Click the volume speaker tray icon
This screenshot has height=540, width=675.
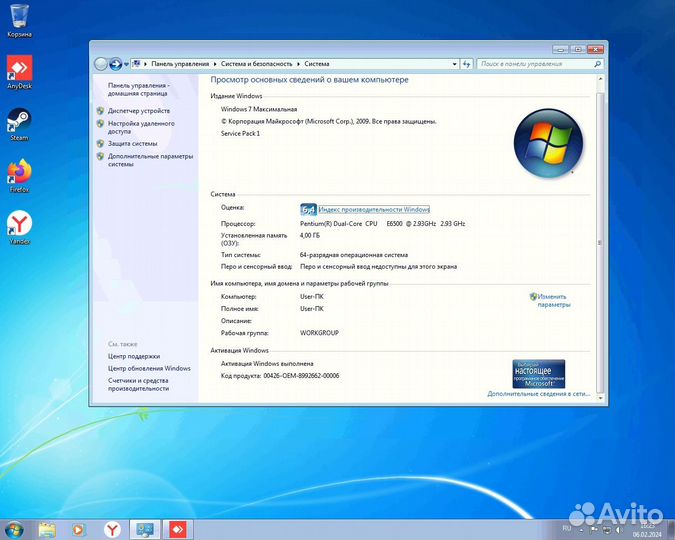click(x=619, y=530)
